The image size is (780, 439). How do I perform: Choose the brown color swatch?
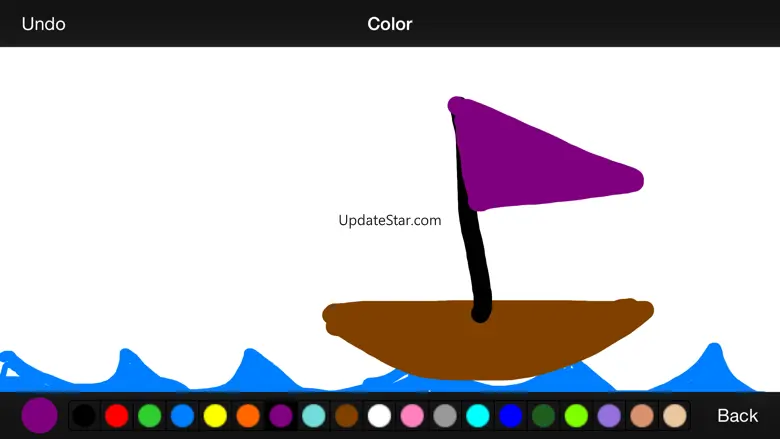347,416
